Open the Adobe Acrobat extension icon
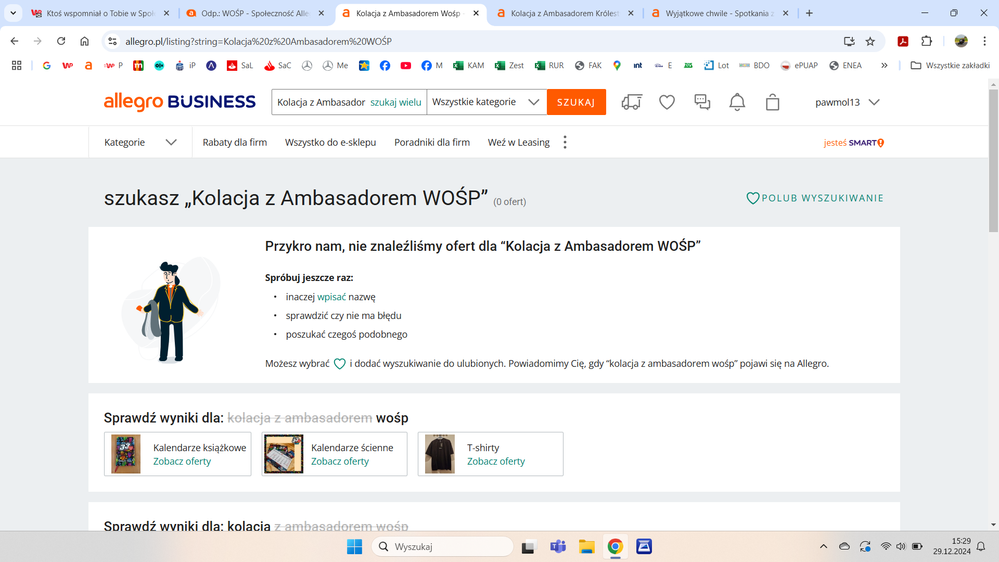This screenshot has height=562, width=999. (903, 41)
